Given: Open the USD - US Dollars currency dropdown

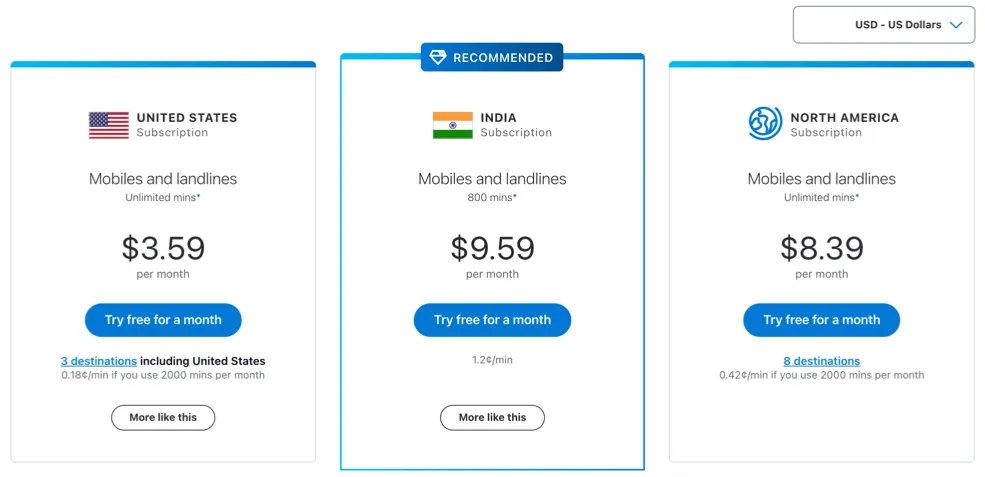Looking at the screenshot, I should [884, 25].
